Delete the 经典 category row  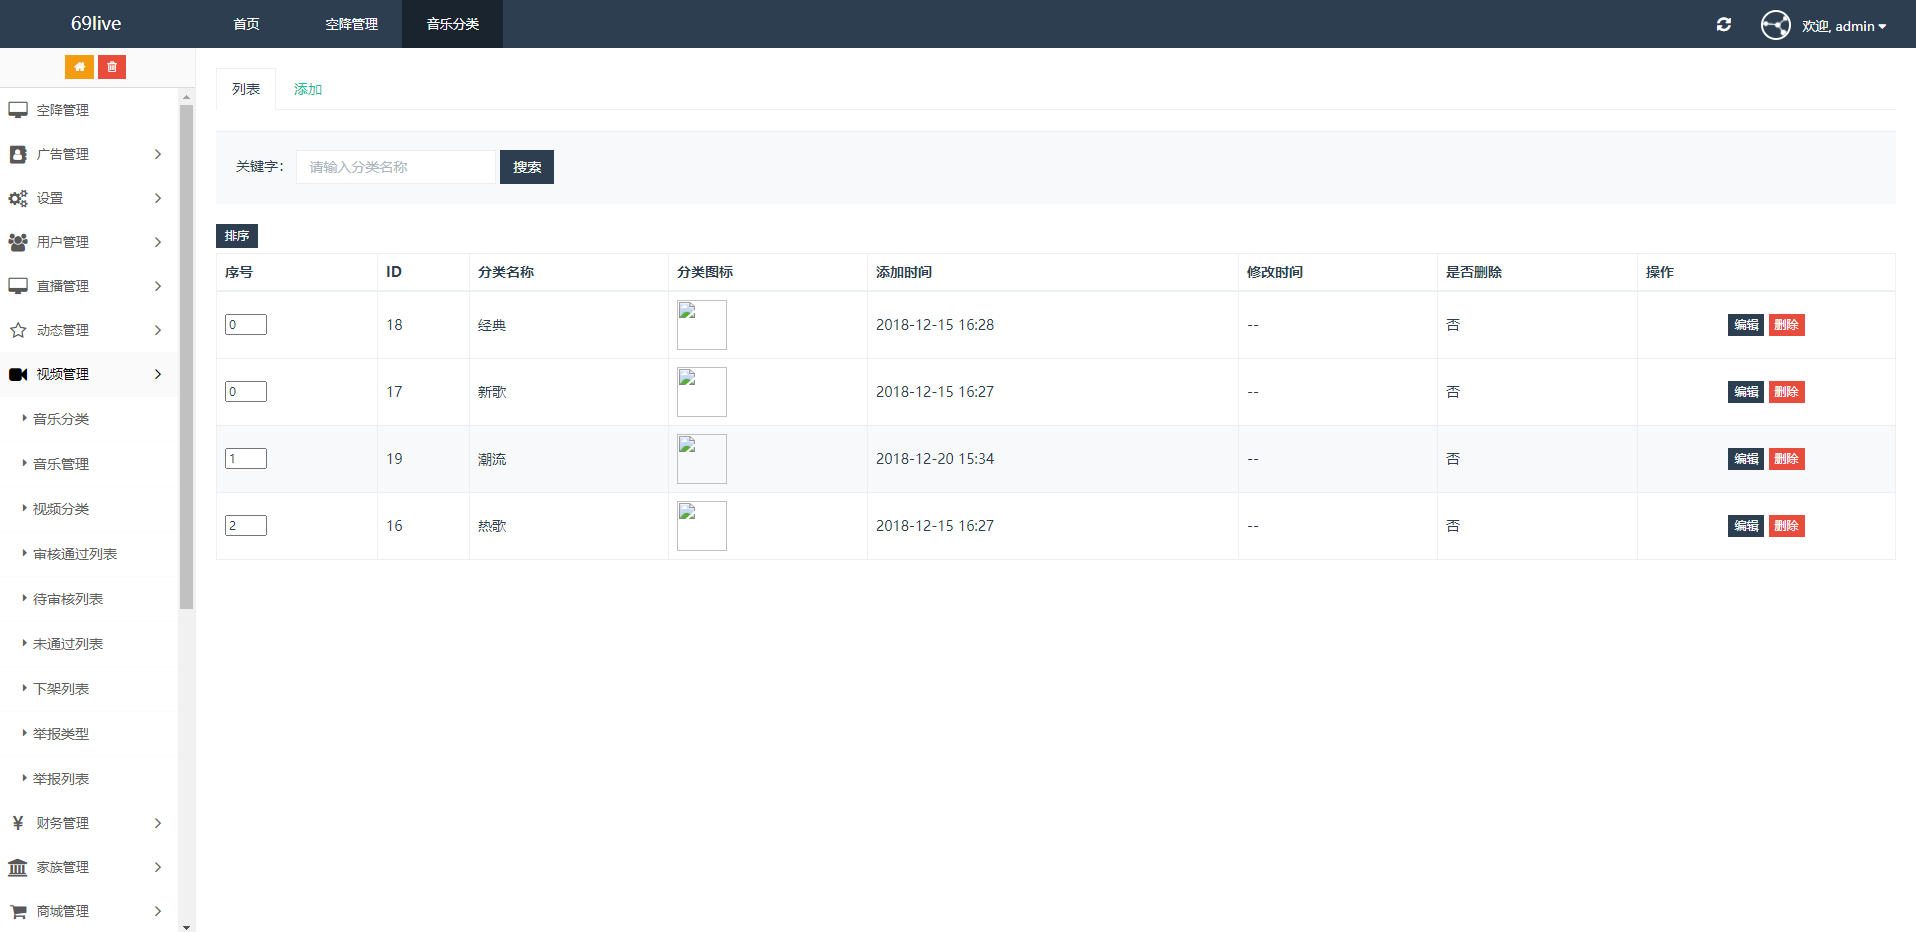(x=1786, y=325)
